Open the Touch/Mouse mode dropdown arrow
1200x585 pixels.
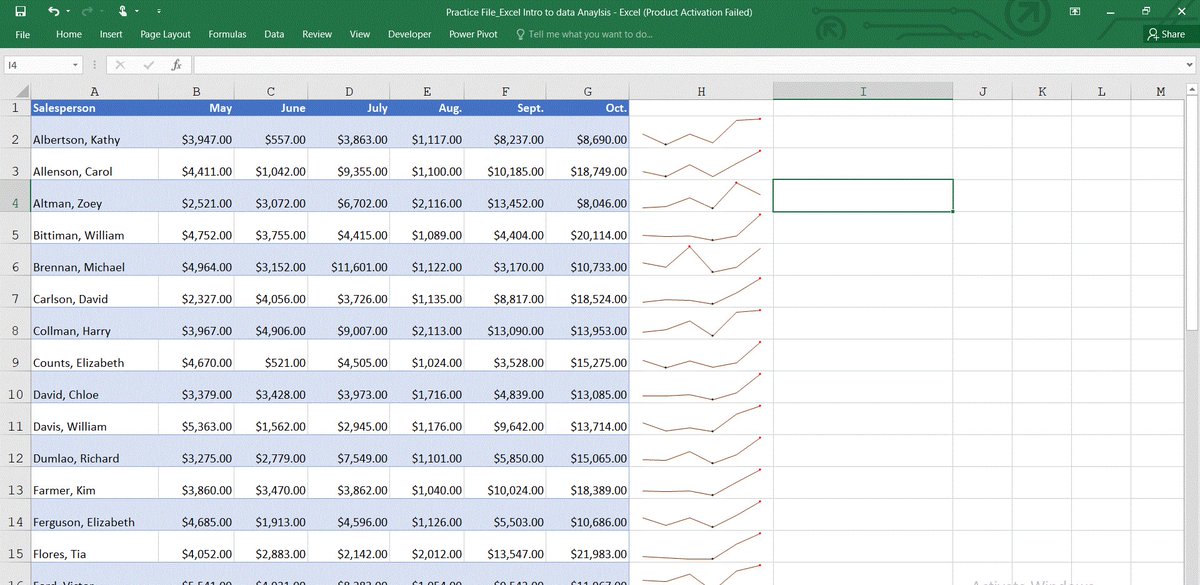click(138, 12)
